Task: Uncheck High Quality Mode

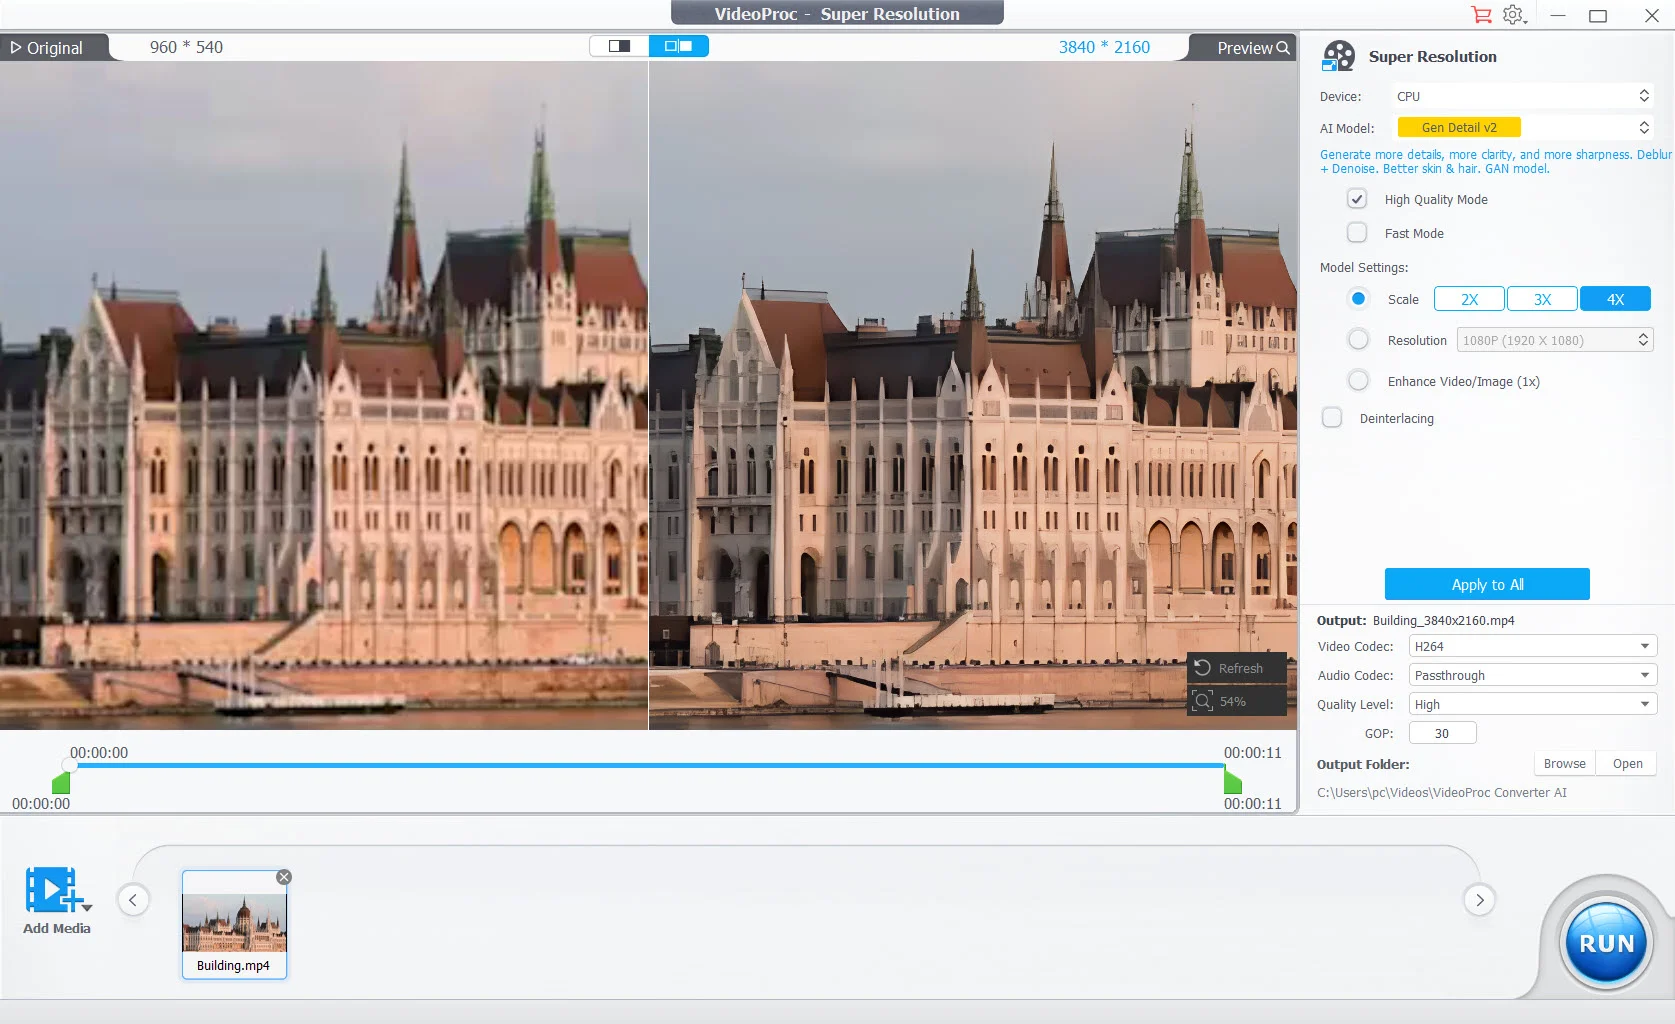Action: (x=1356, y=198)
